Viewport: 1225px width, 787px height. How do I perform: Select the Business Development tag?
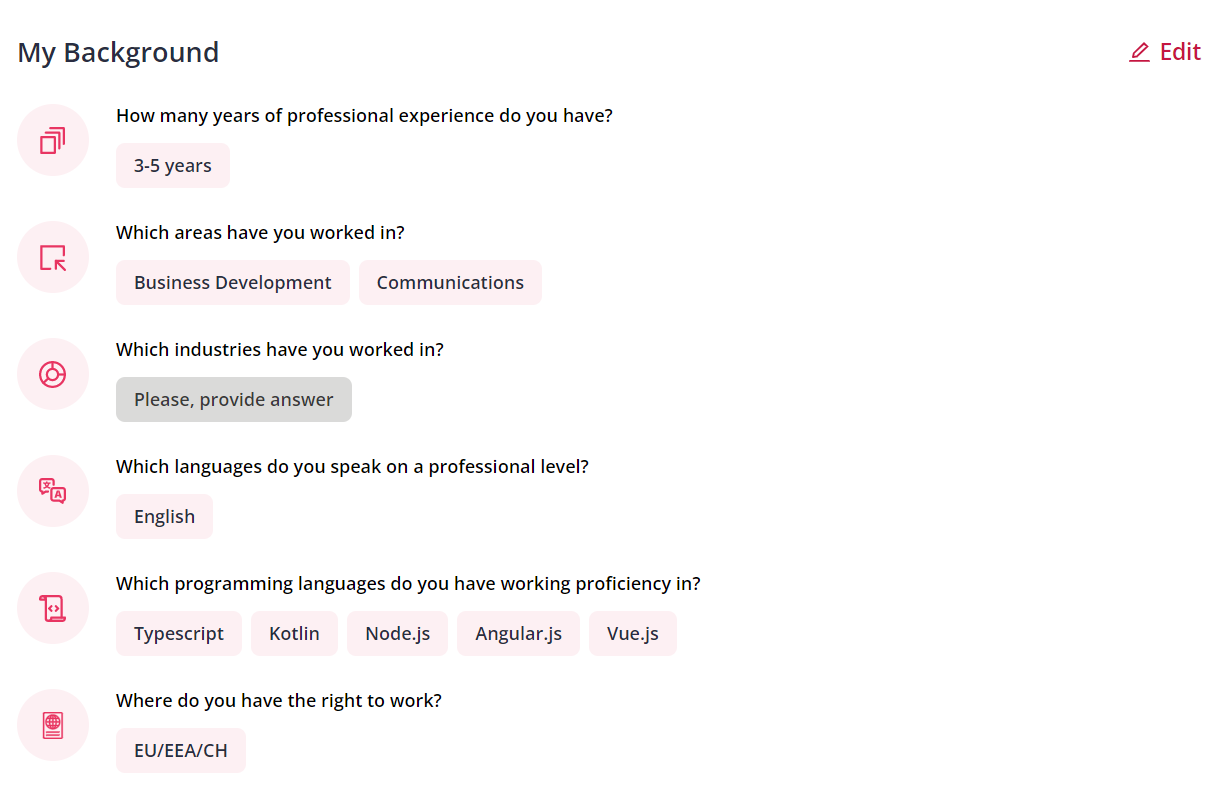pos(233,282)
